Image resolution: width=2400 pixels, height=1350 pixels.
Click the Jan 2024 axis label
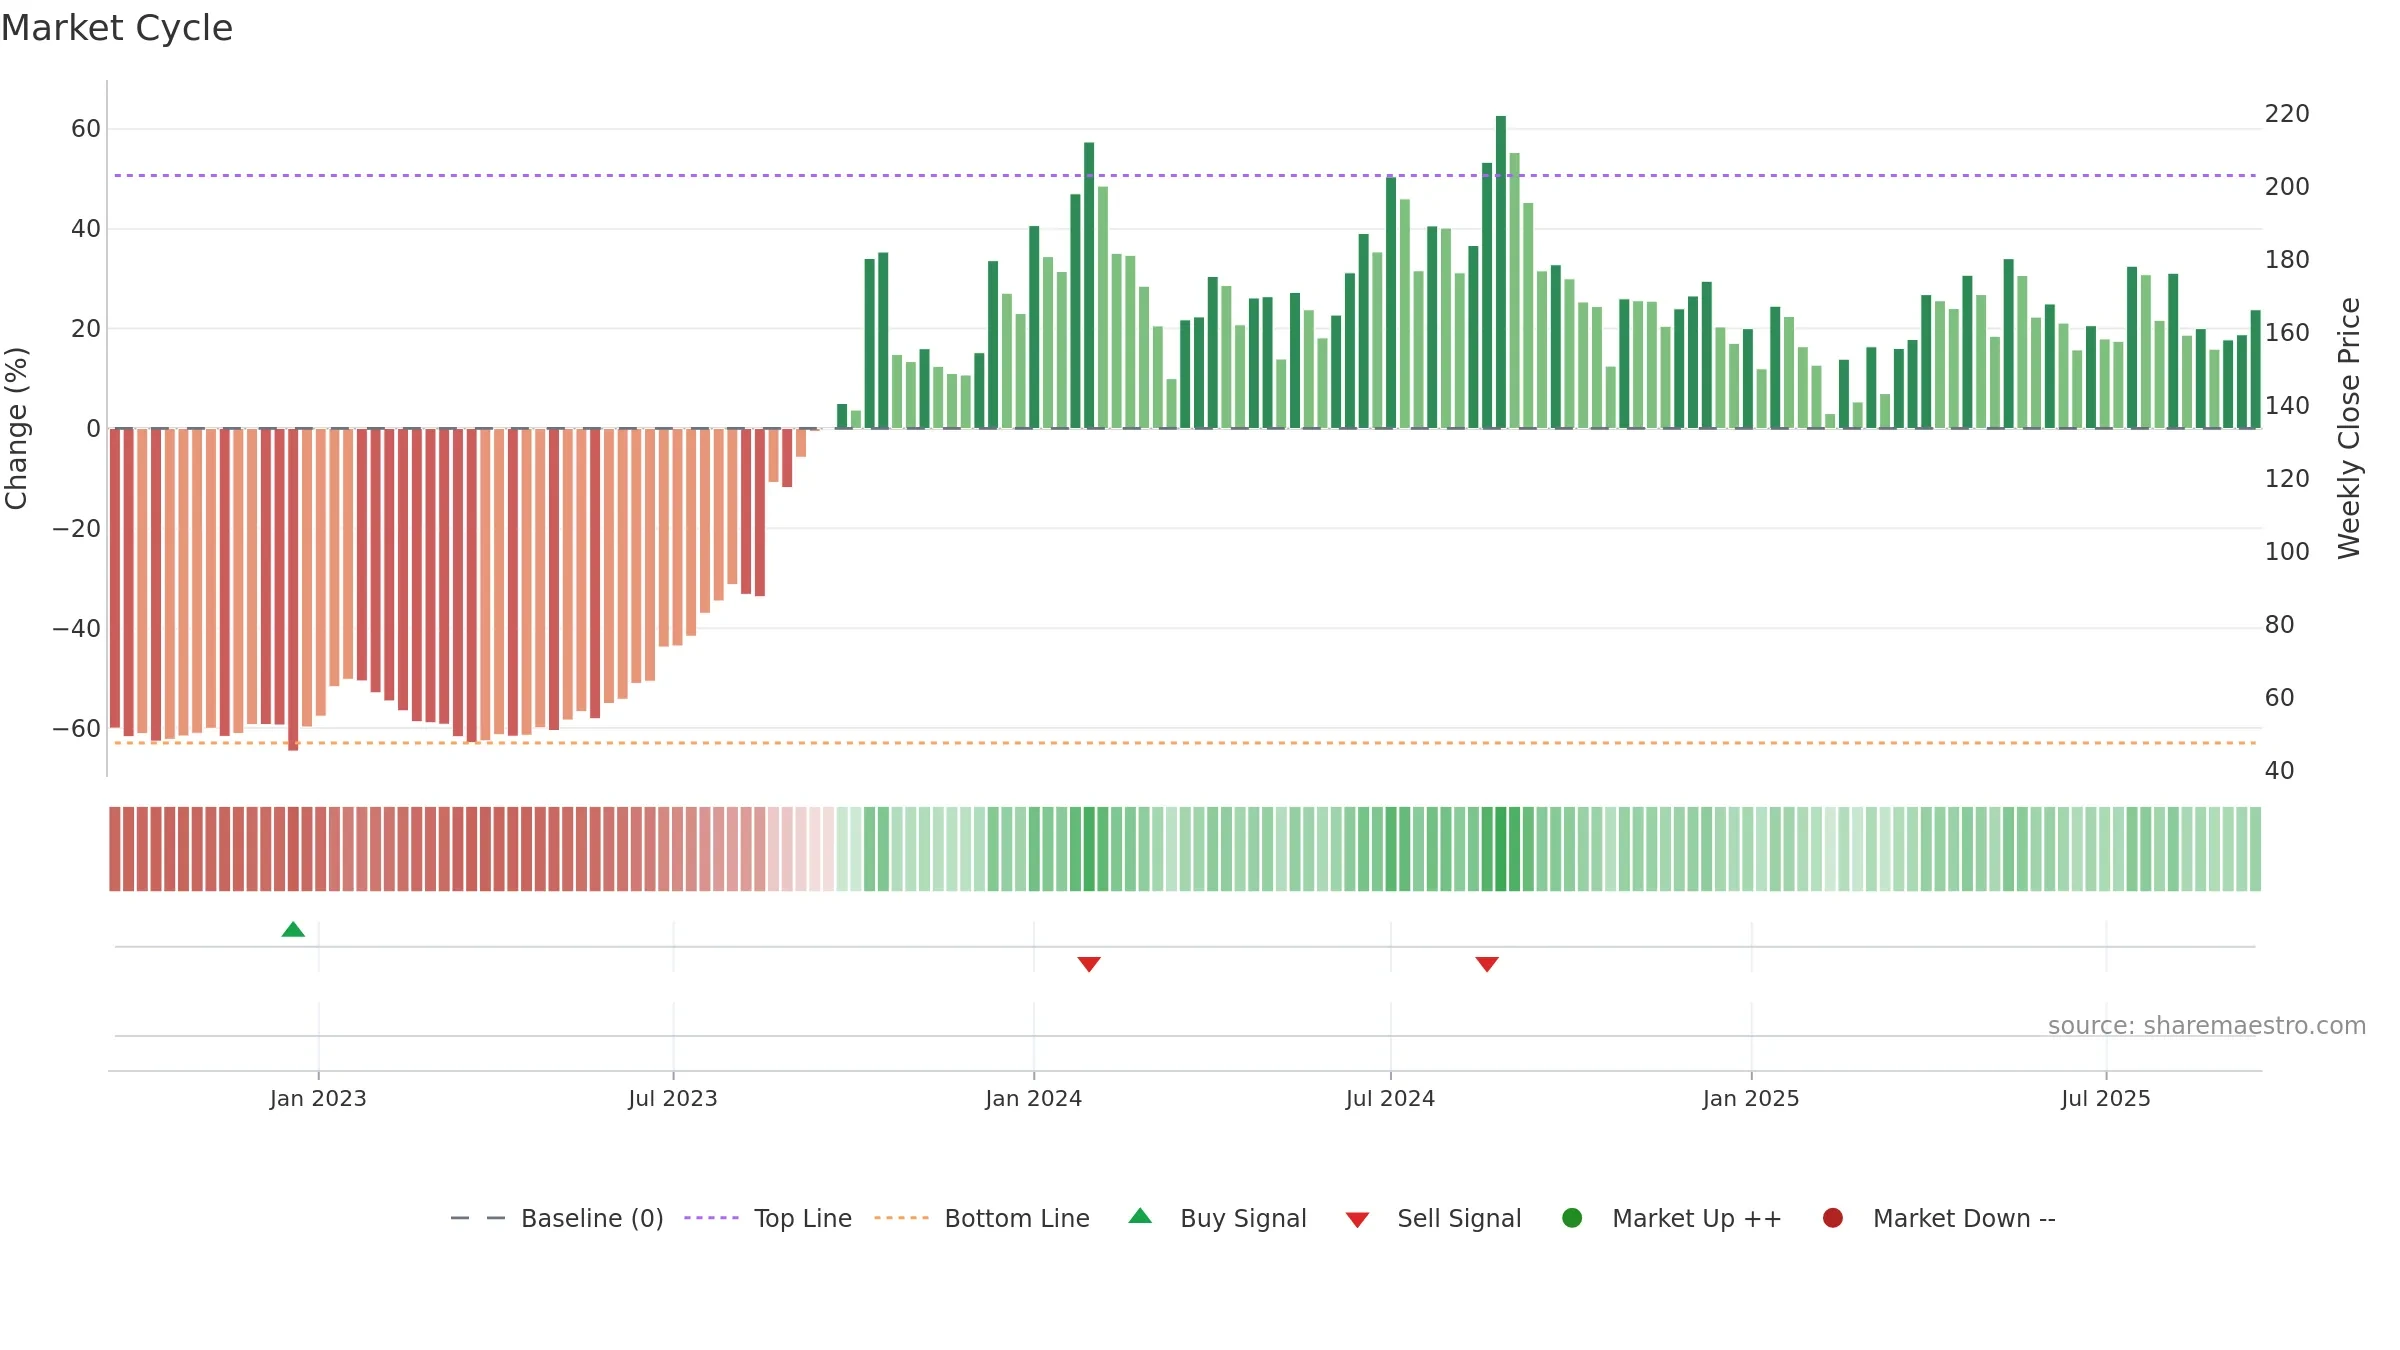click(x=1033, y=1099)
